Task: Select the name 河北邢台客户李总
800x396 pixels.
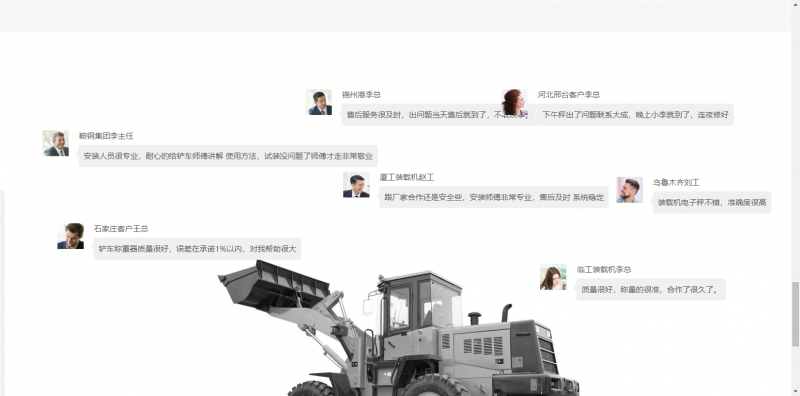Action: click(569, 95)
